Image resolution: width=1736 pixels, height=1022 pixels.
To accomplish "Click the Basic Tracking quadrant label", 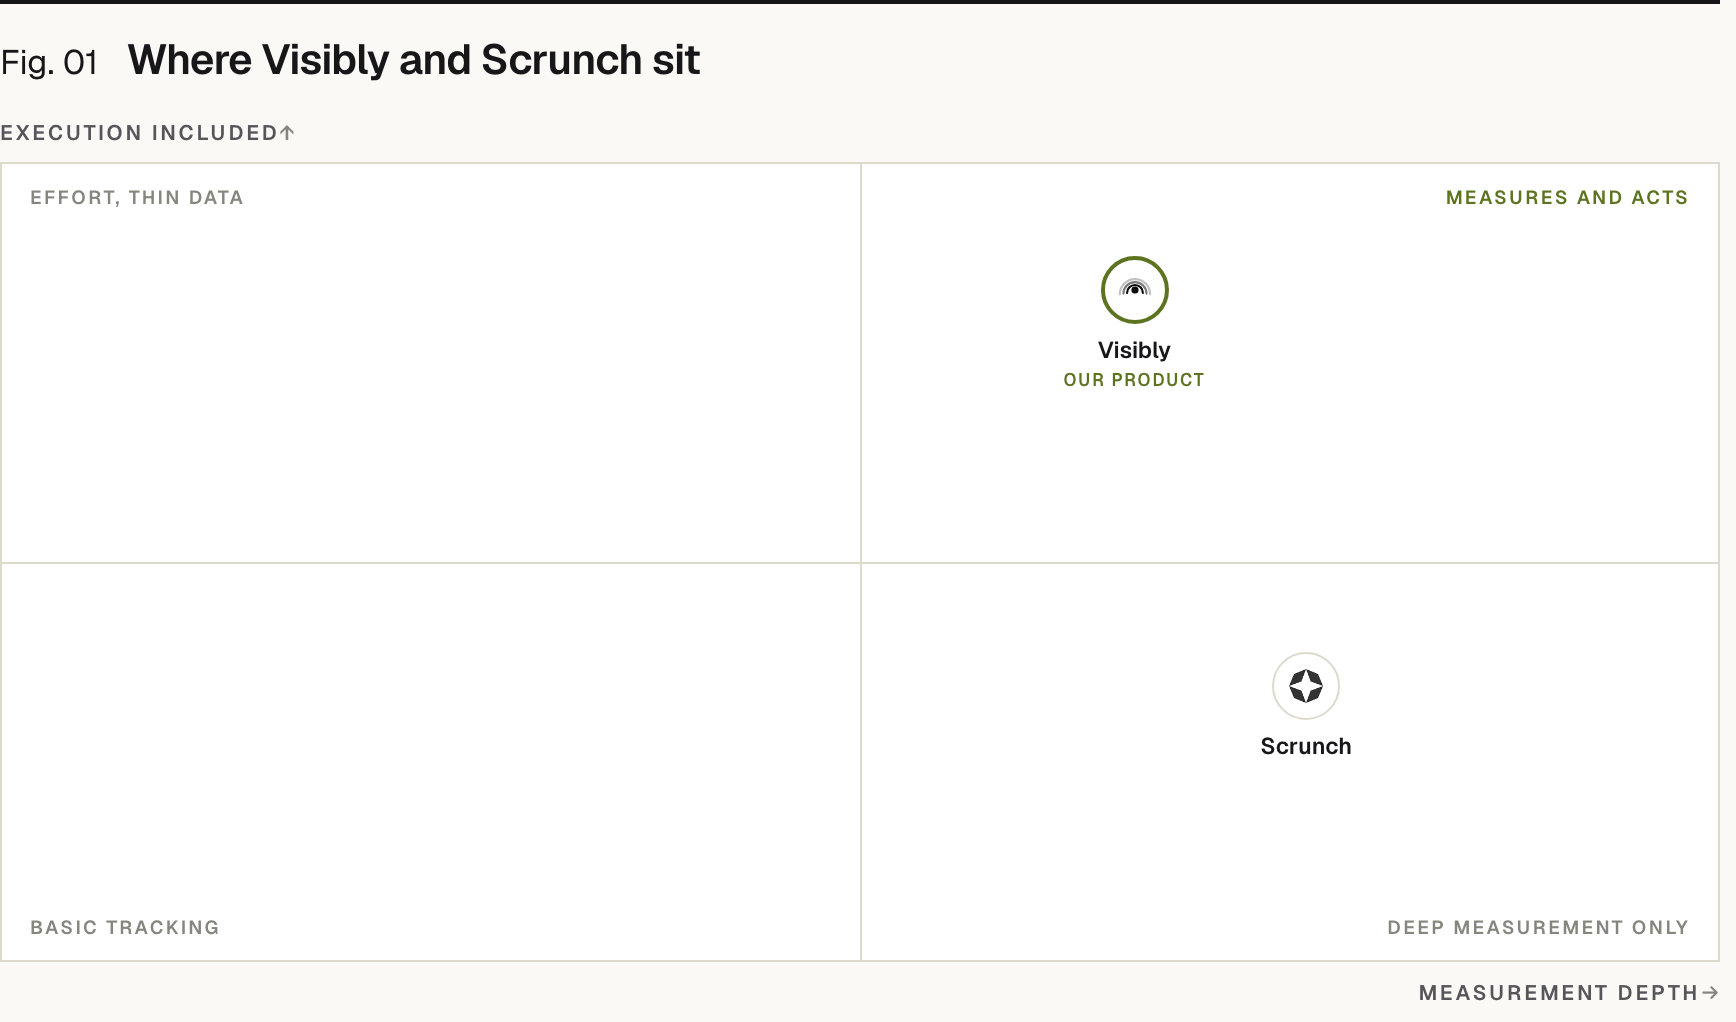I will 125,927.
